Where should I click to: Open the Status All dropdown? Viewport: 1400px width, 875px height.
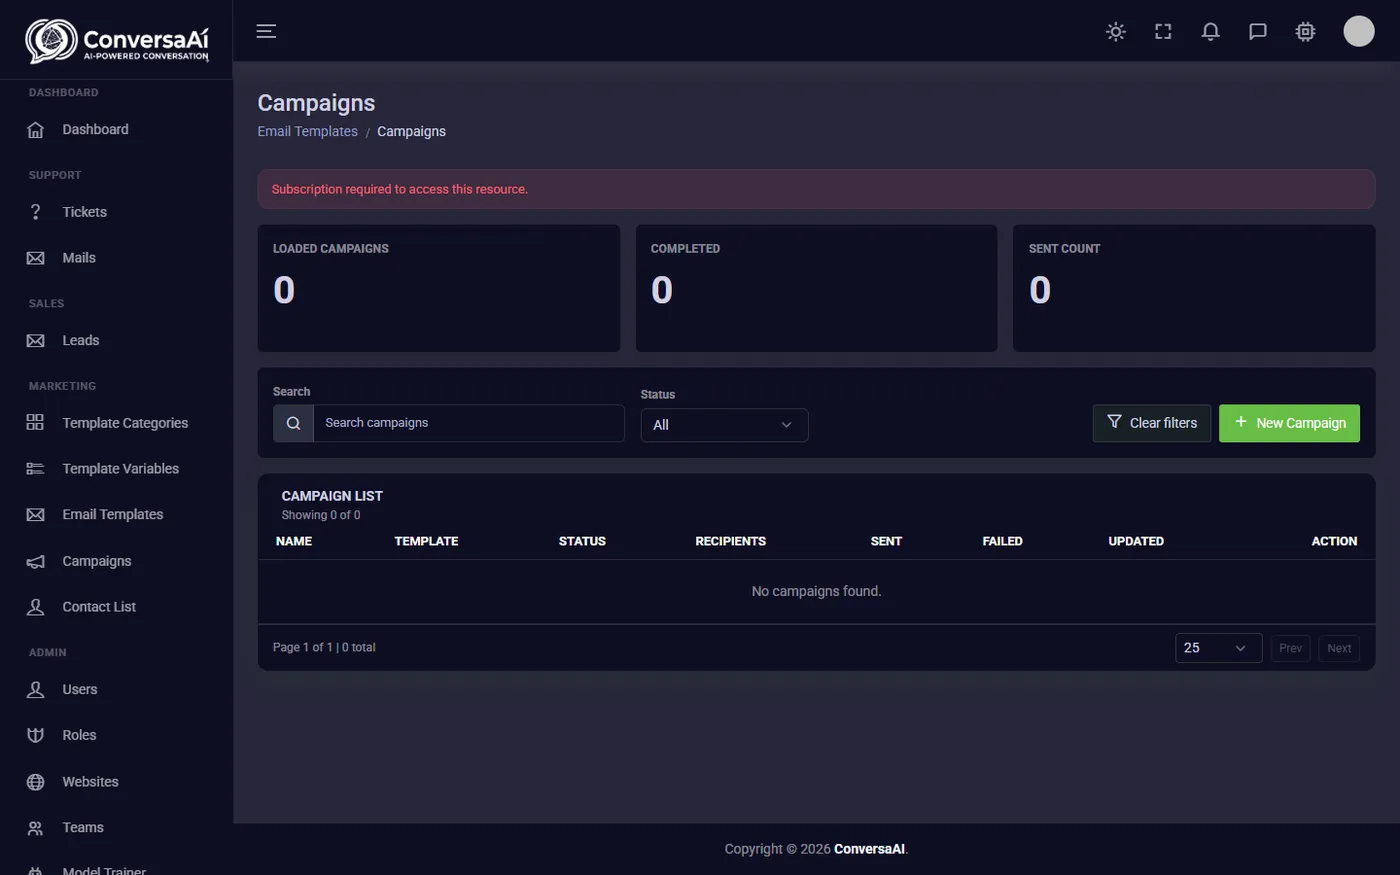point(724,425)
